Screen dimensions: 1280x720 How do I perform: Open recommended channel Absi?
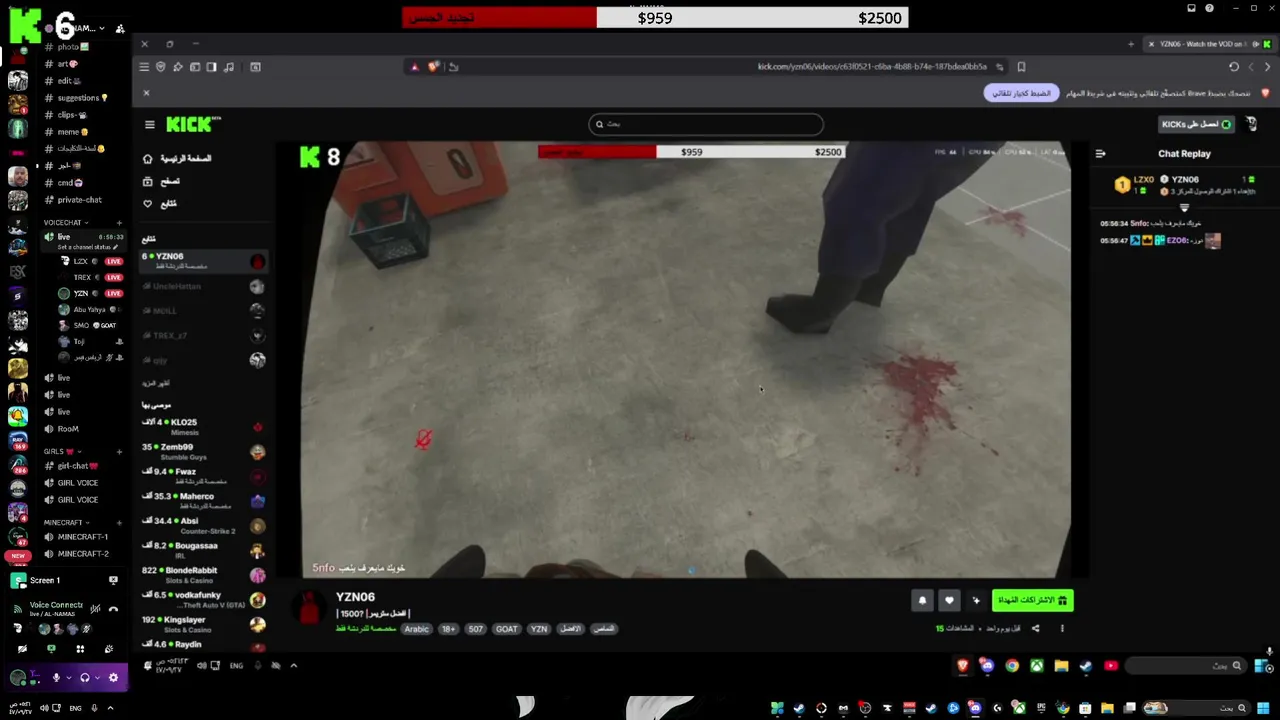pyautogui.click(x=203, y=525)
